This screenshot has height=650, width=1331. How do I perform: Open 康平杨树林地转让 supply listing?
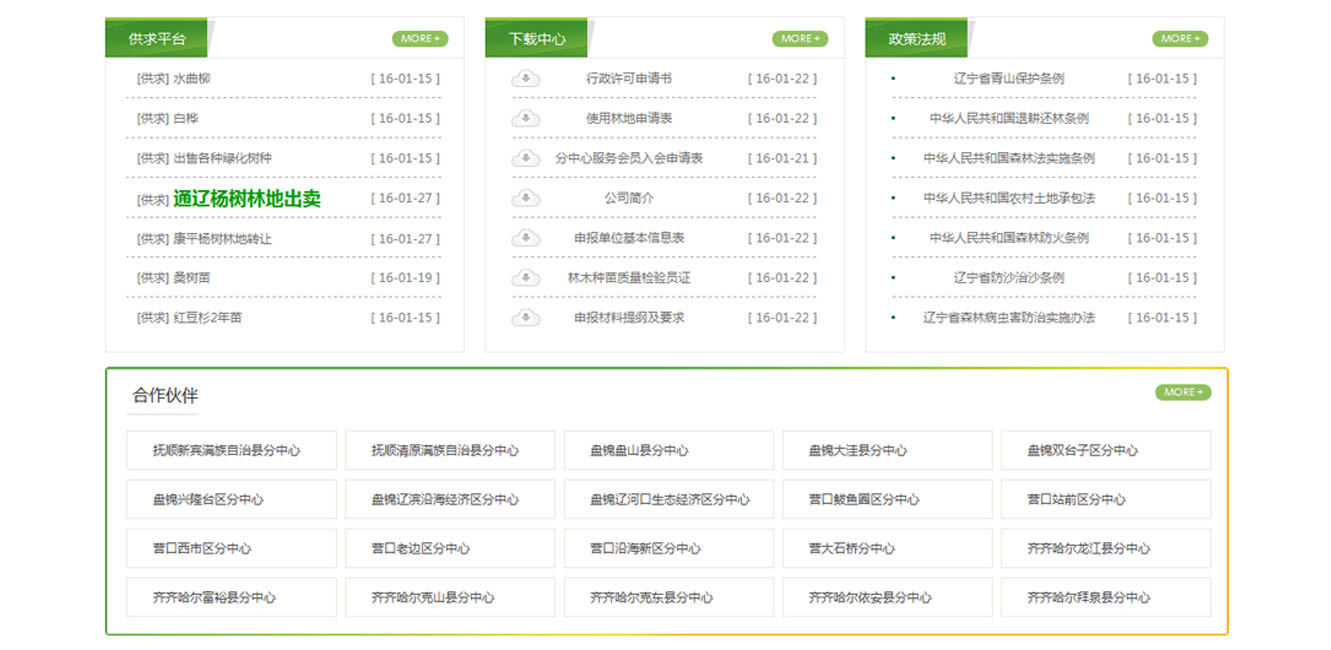pyautogui.click(x=222, y=239)
